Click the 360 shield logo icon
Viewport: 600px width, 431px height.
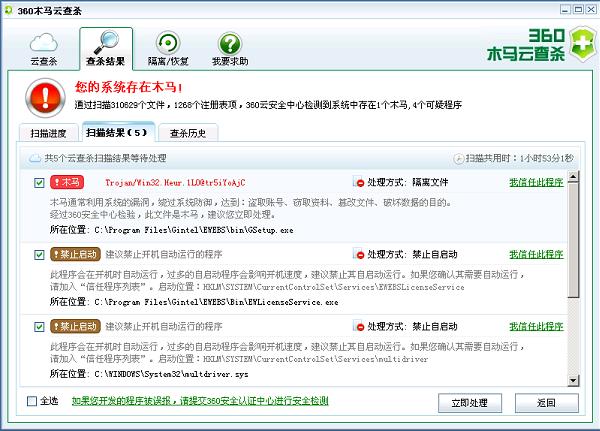click(x=582, y=44)
